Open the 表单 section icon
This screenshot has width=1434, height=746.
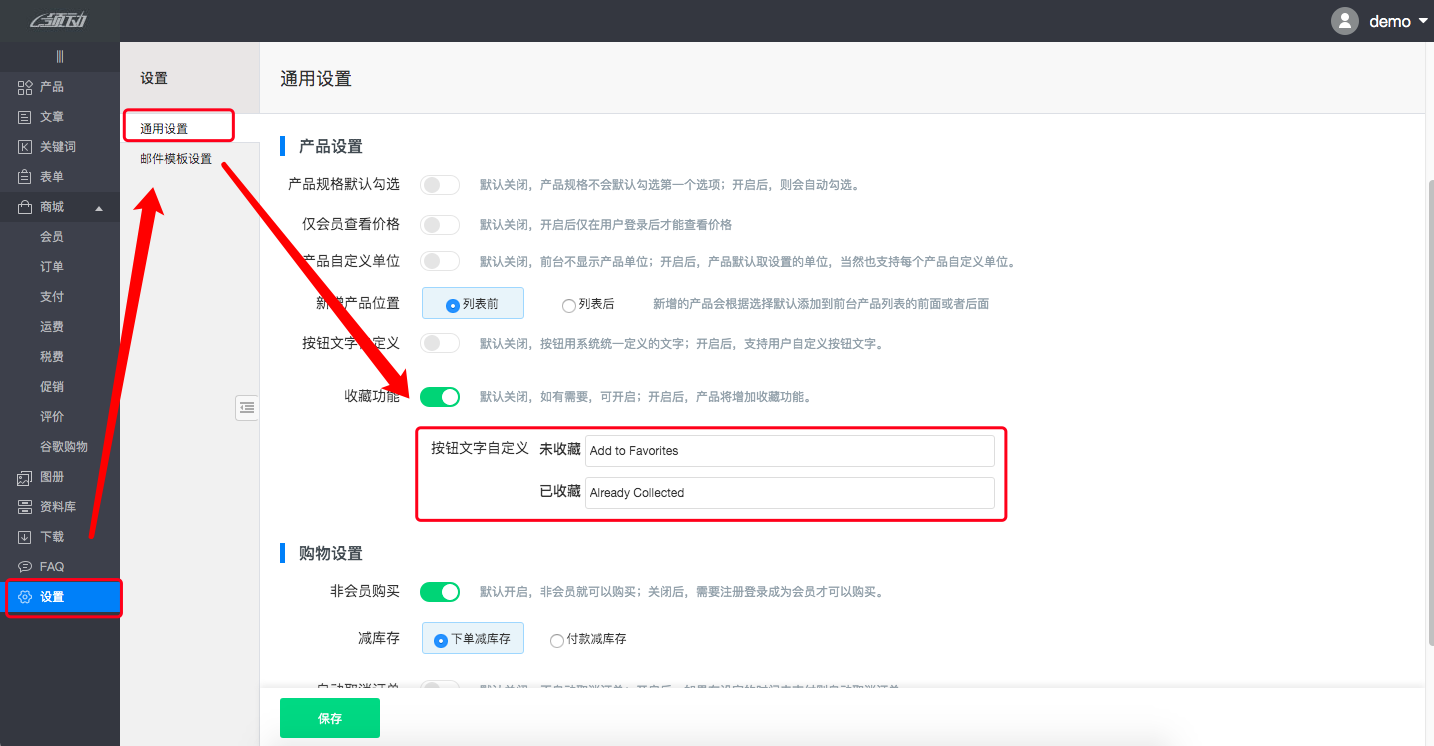[25, 177]
